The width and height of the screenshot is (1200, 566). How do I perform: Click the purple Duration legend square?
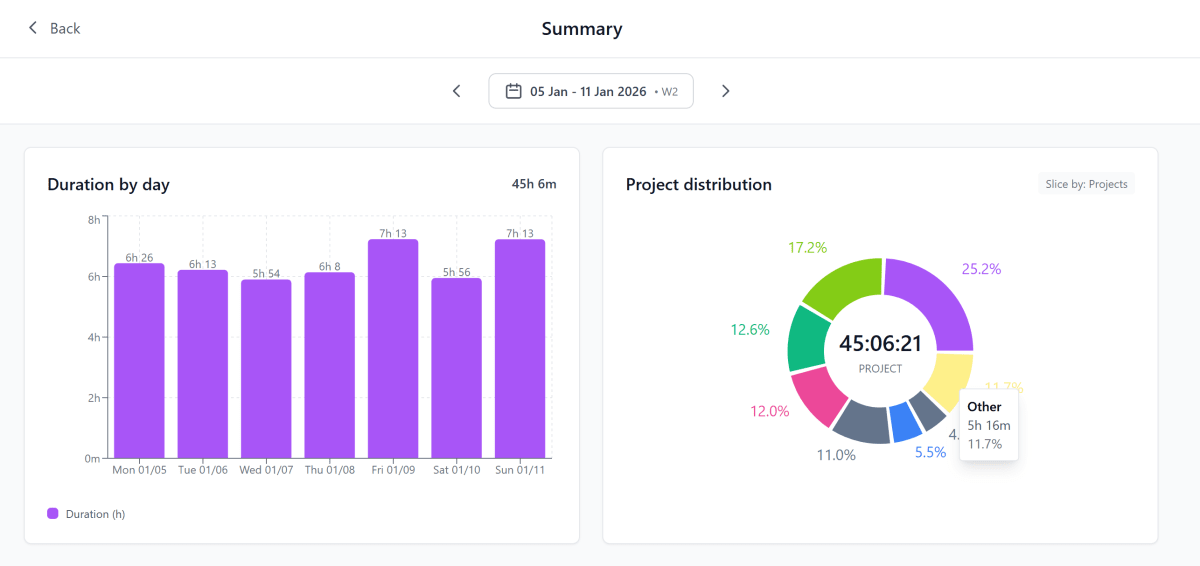pyautogui.click(x=53, y=513)
